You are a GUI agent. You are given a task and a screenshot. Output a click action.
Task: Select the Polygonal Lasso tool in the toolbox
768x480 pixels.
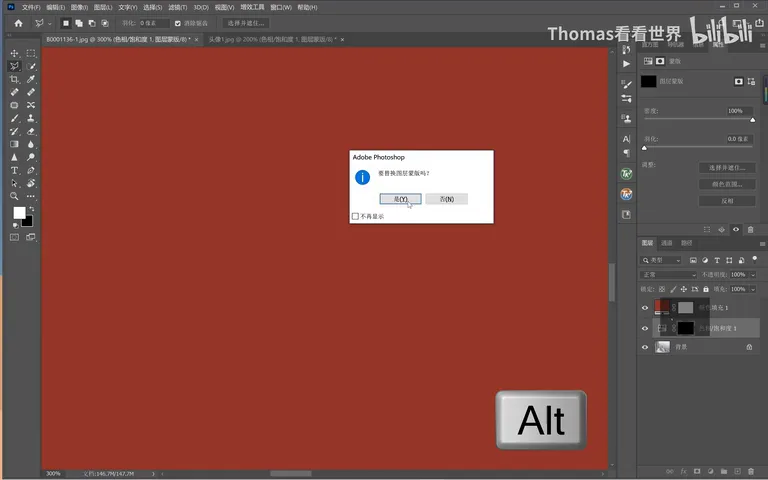(x=14, y=66)
